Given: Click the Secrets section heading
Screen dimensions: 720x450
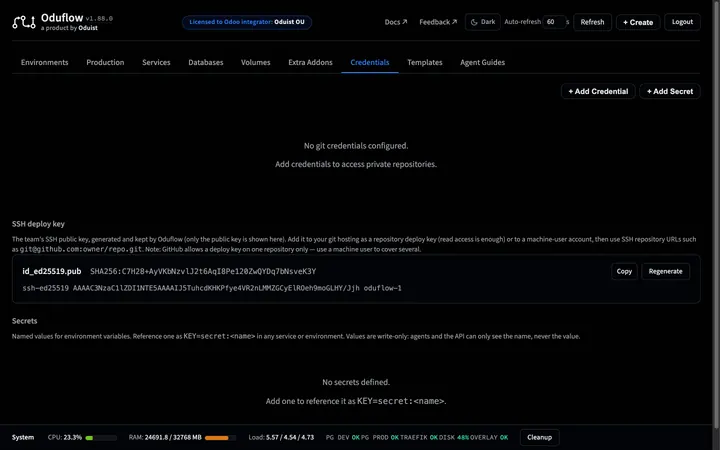Looking at the screenshot, I should [24, 321].
